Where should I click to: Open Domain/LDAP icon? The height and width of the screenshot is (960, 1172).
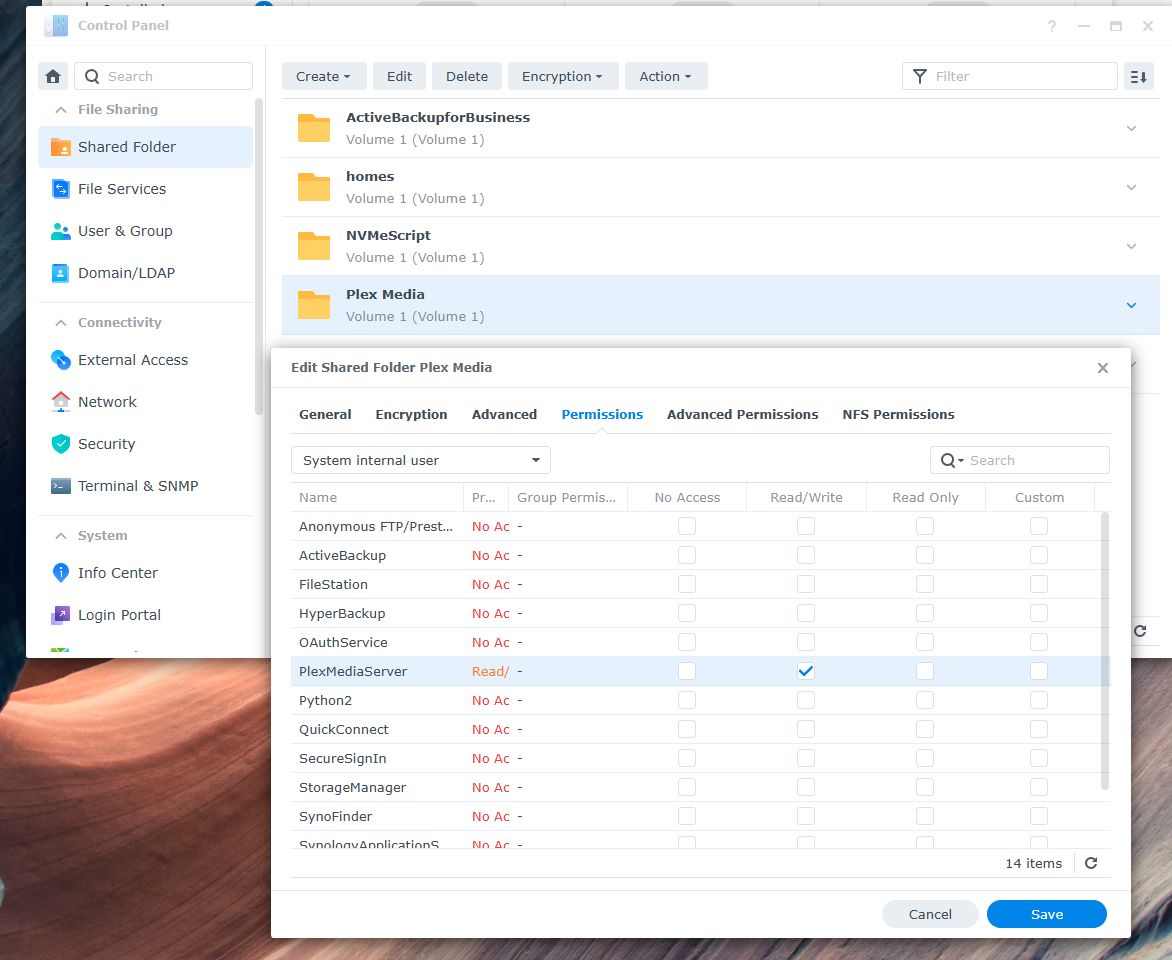click(x=61, y=273)
